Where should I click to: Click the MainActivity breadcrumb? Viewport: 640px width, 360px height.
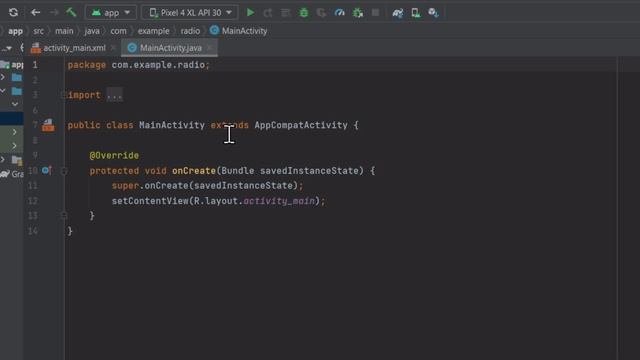coord(239,31)
